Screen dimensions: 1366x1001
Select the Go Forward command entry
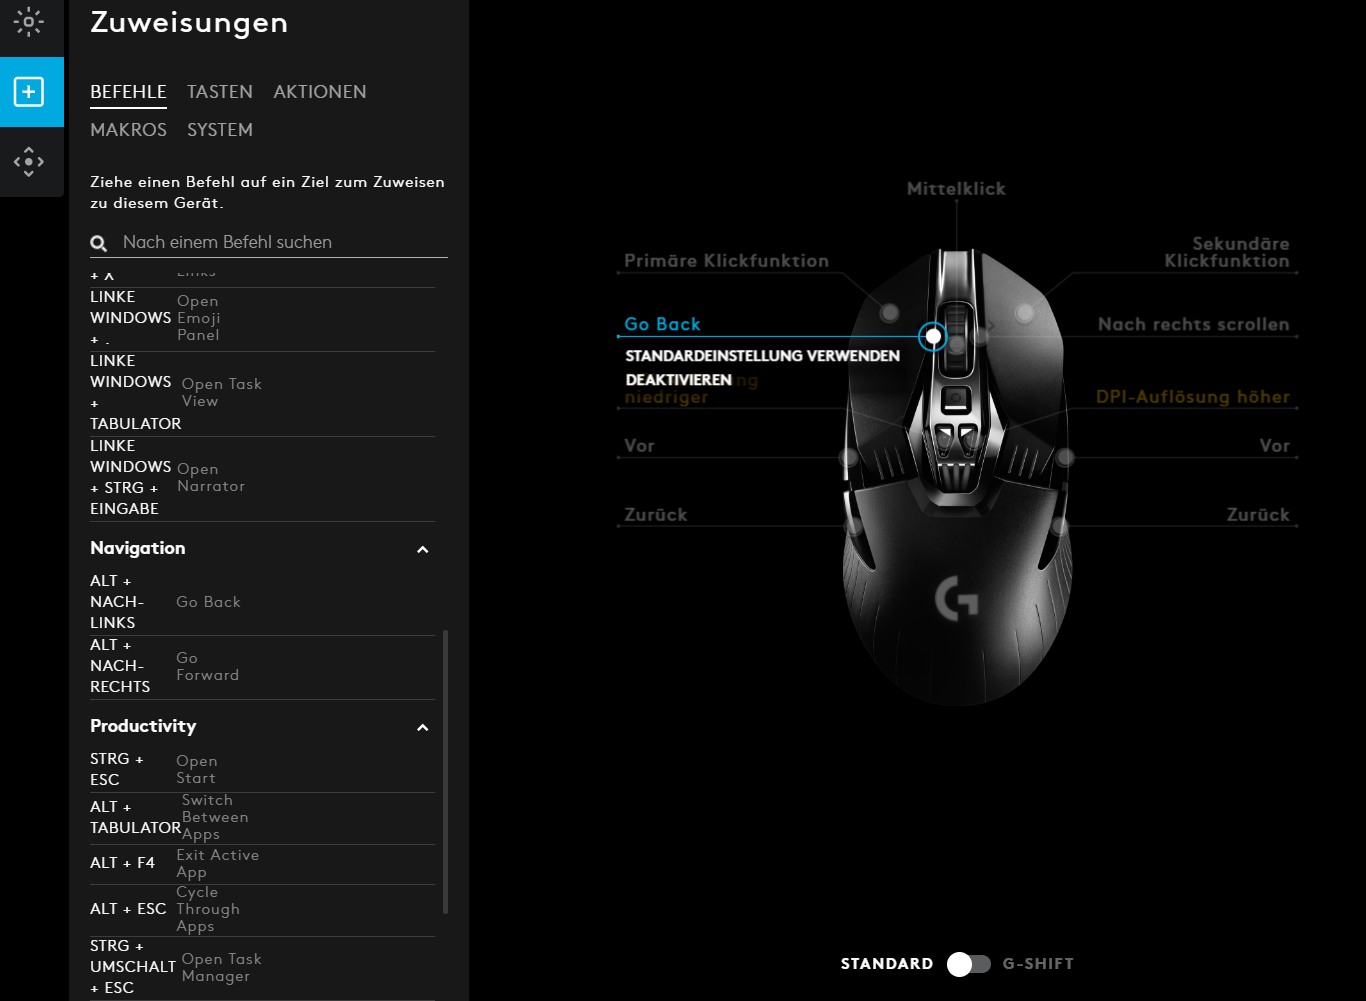point(263,667)
